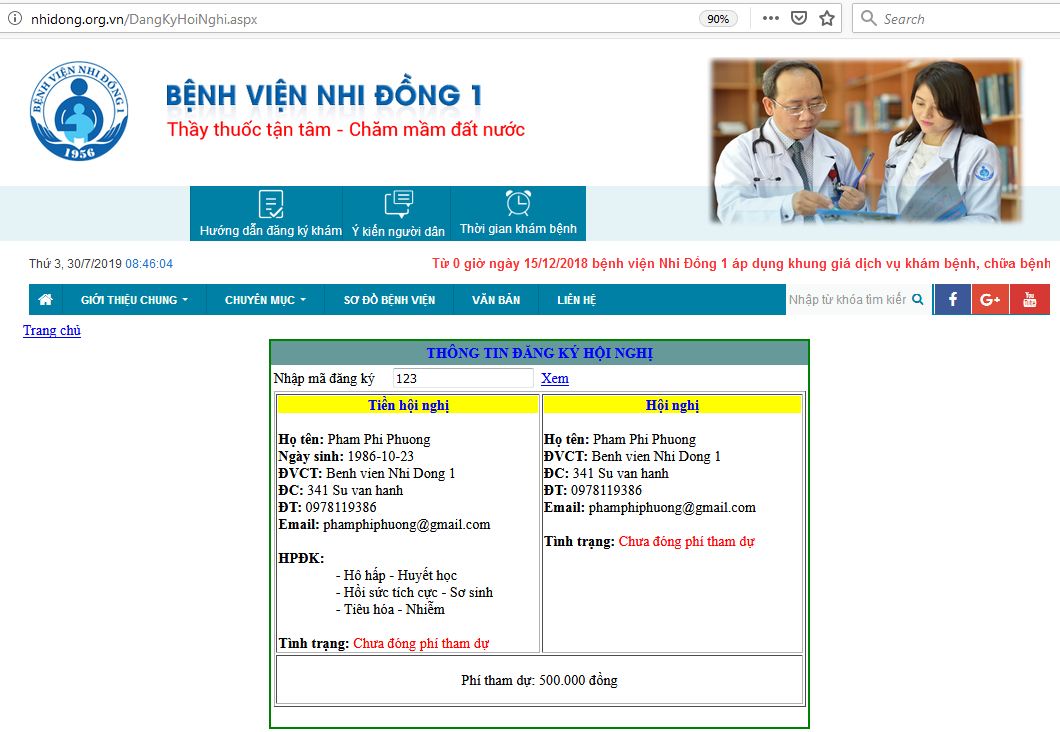Expand the Giới Thiệu Chung menu
Screen dimensions: 1060x732
click(x=135, y=299)
